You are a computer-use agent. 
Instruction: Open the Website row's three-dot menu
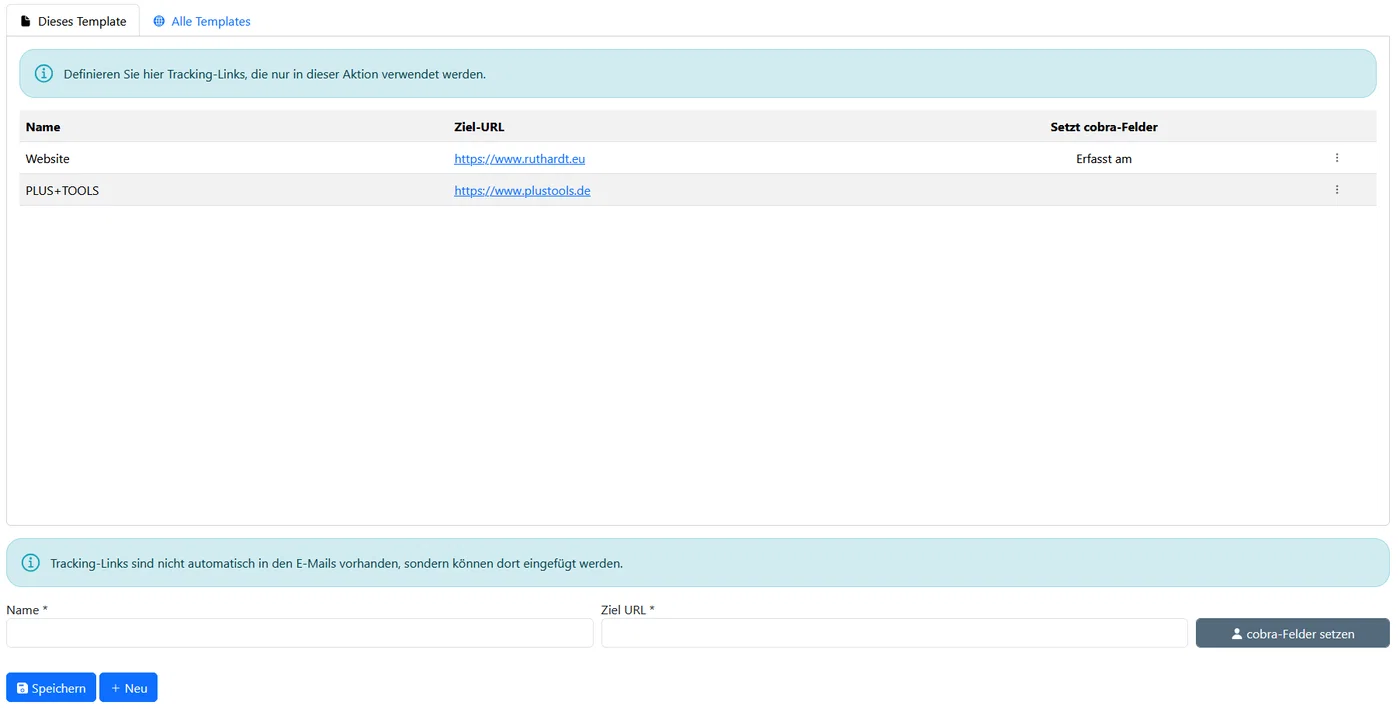[x=1336, y=158]
